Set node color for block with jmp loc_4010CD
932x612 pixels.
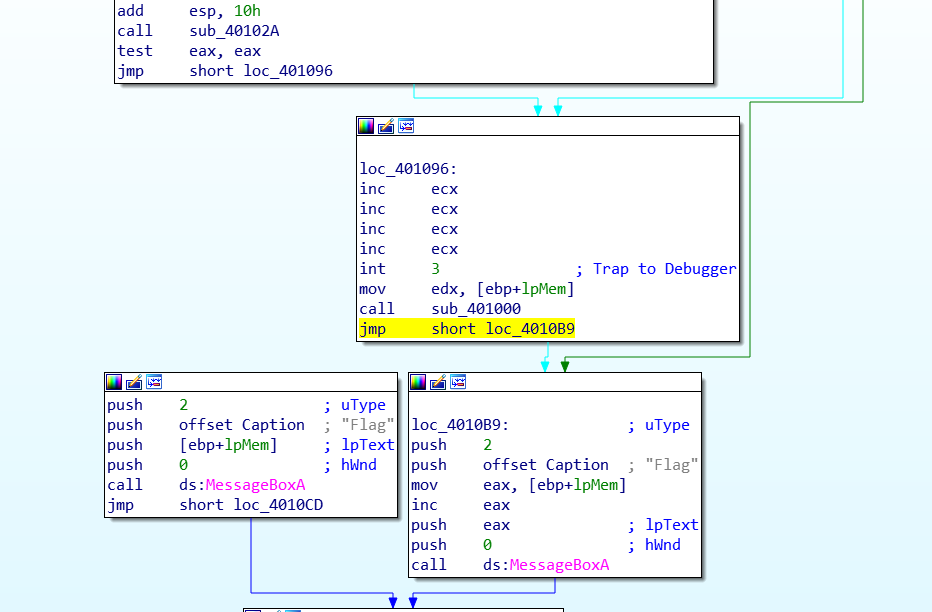click(x=114, y=382)
